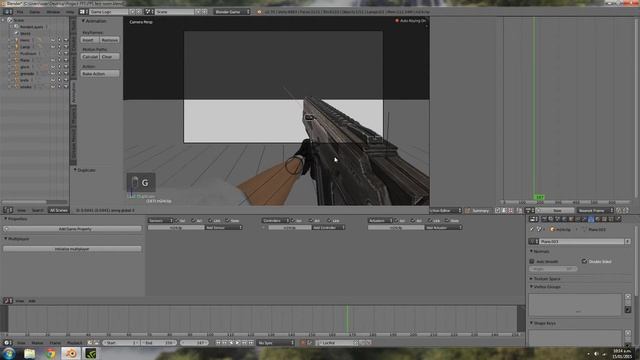Click the current frame field in timeline

point(195,343)
